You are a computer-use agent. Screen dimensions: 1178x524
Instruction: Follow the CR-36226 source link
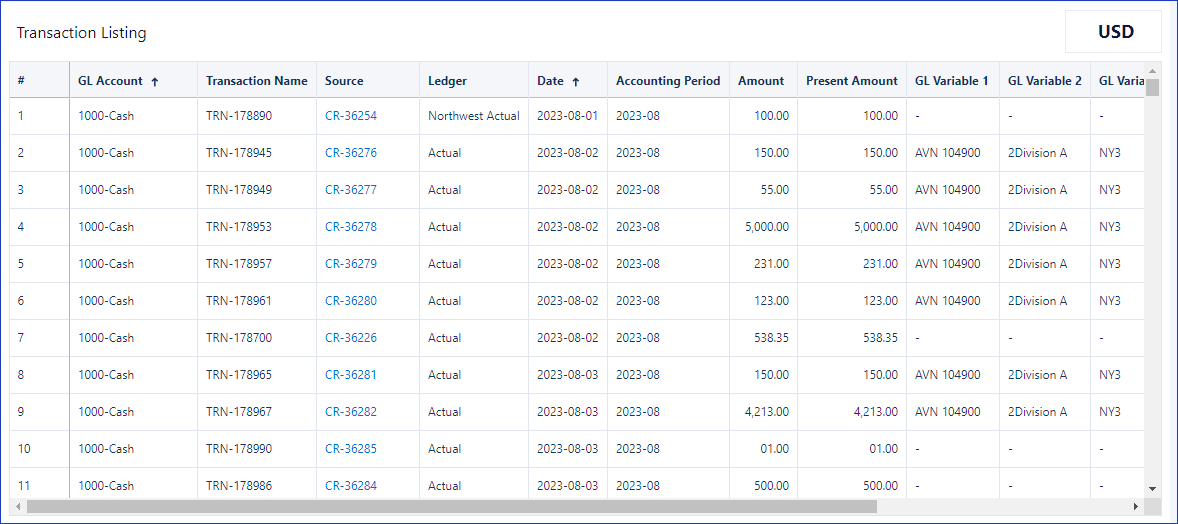pyautogui.click(x=351, y=338)
